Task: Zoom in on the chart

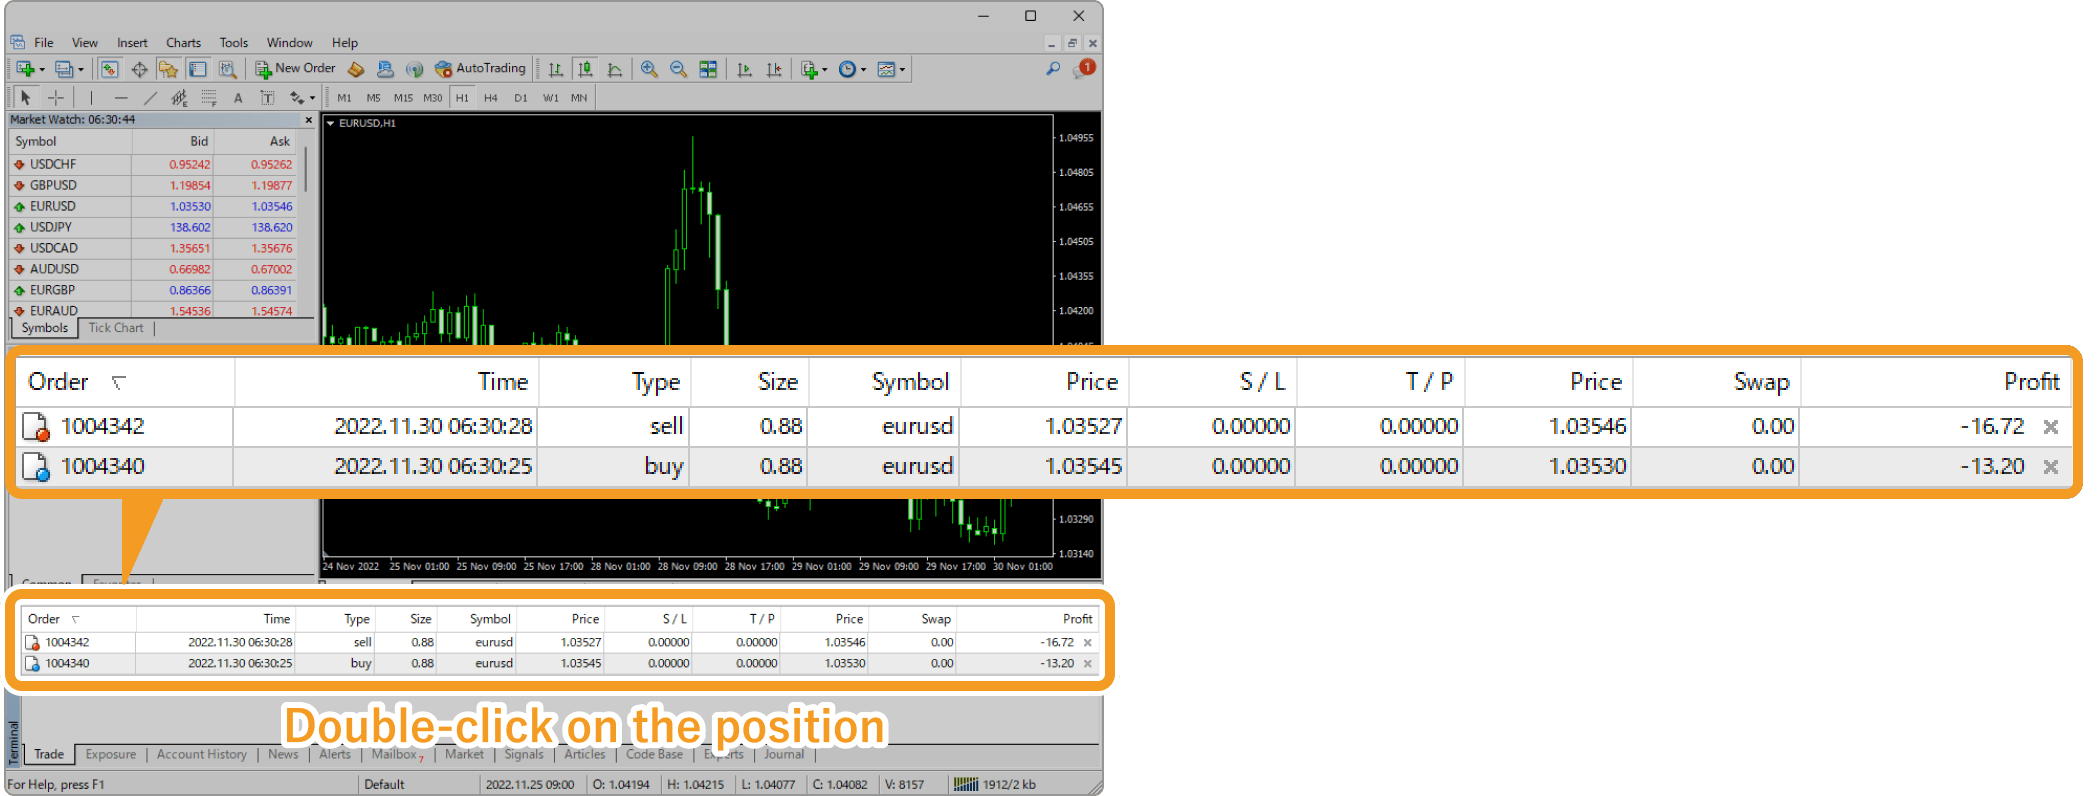Action: point(649,69)
